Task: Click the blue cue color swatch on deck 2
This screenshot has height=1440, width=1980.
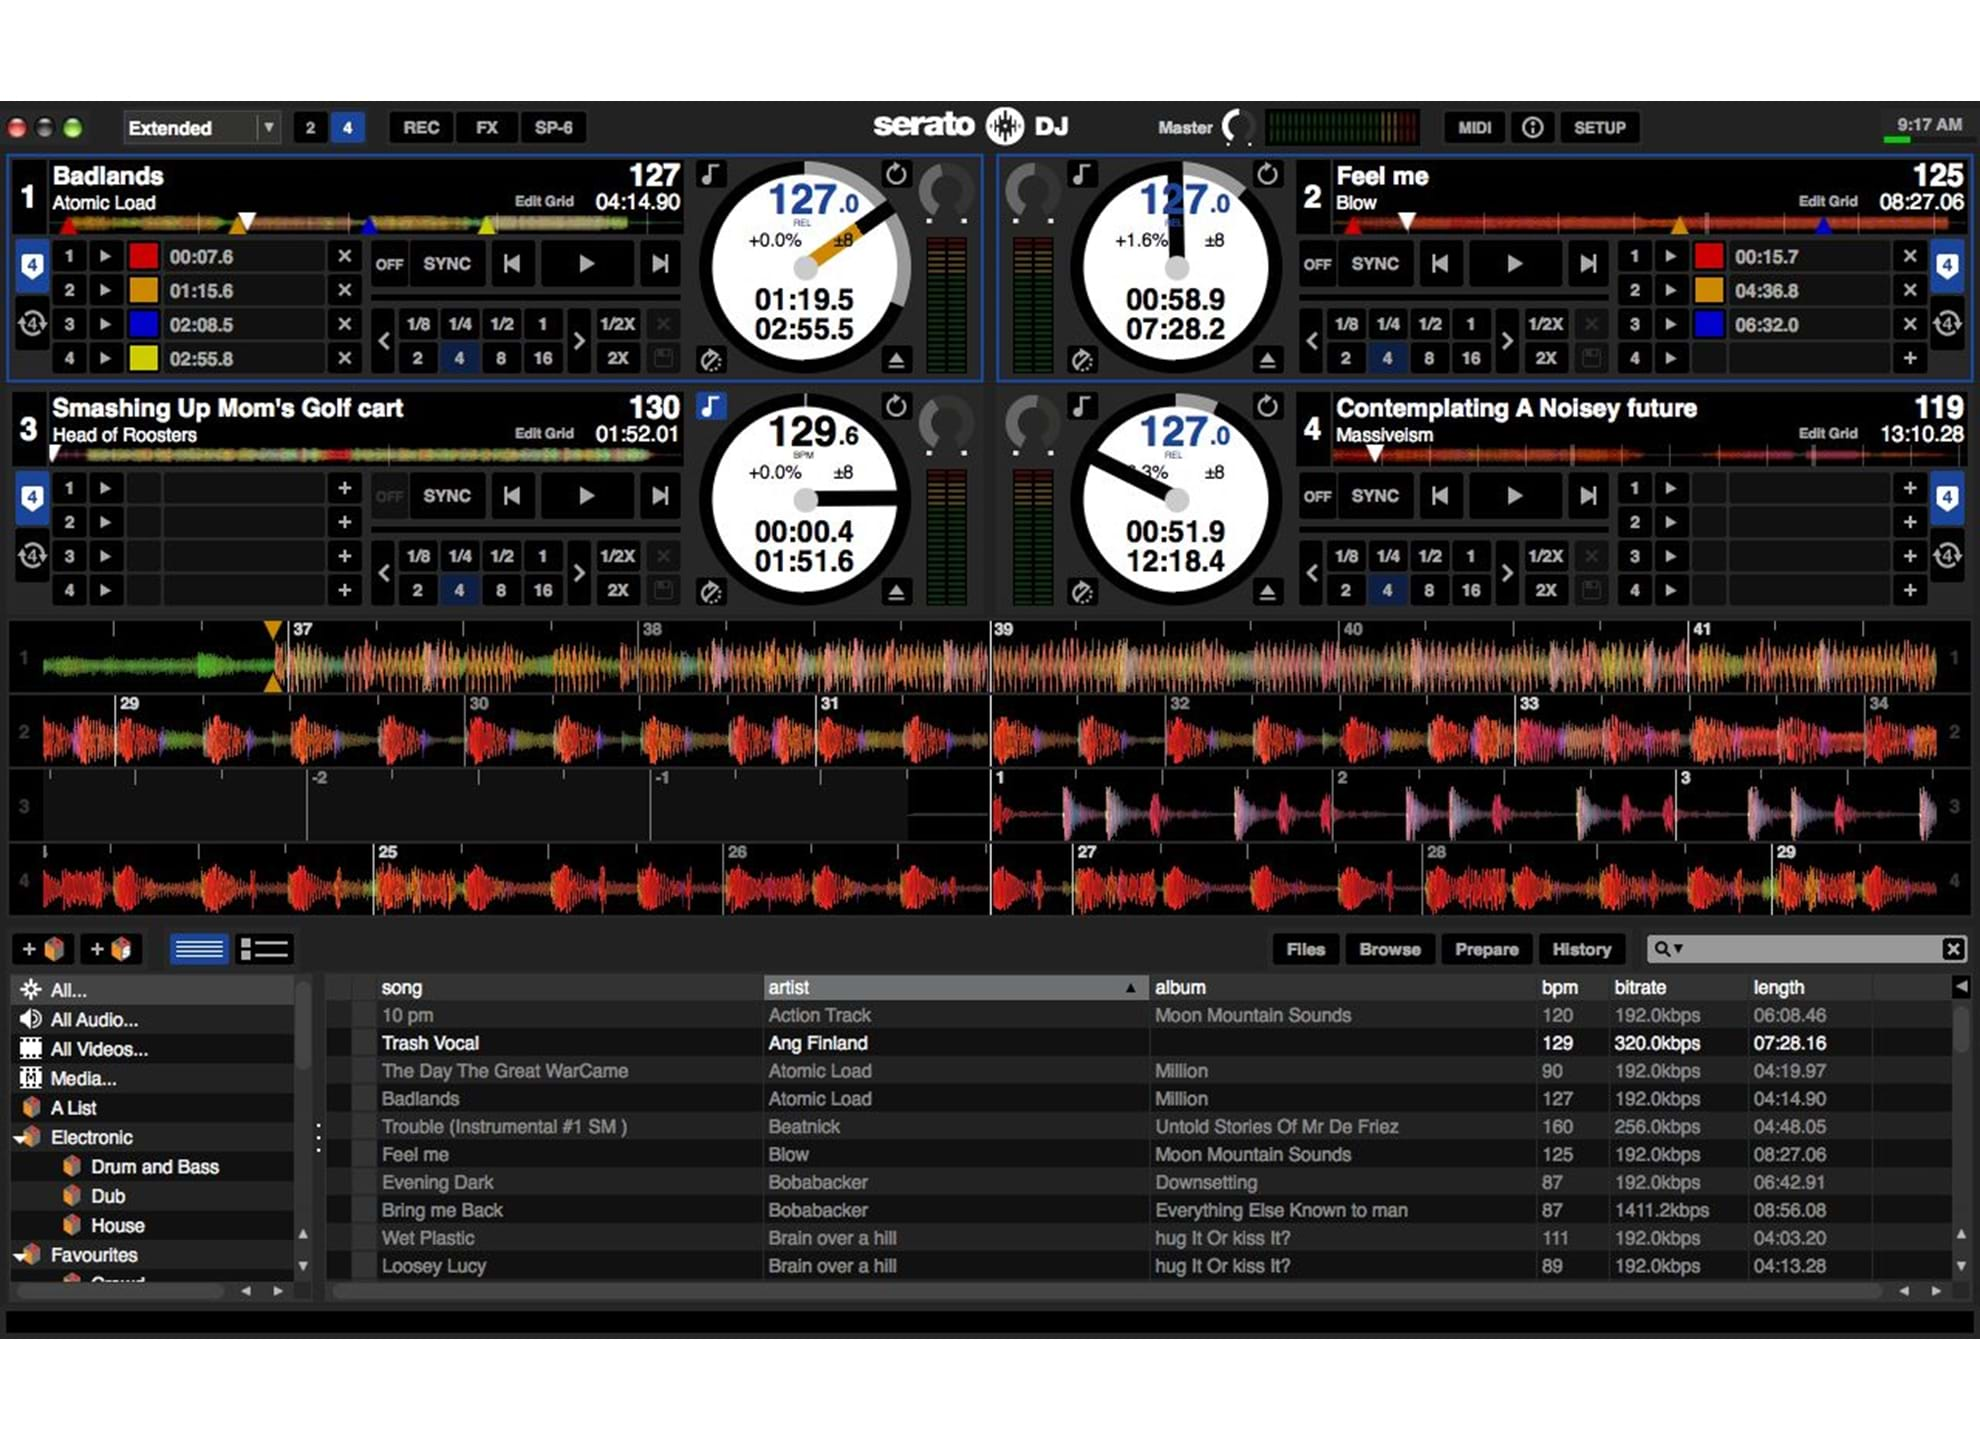Action: point(1709,324)
